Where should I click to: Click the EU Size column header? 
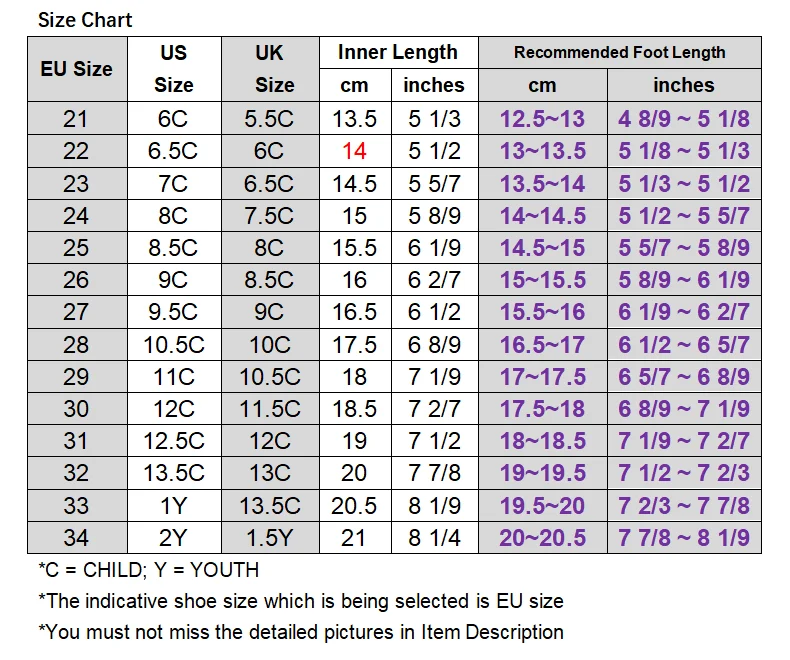click(76, 69)
